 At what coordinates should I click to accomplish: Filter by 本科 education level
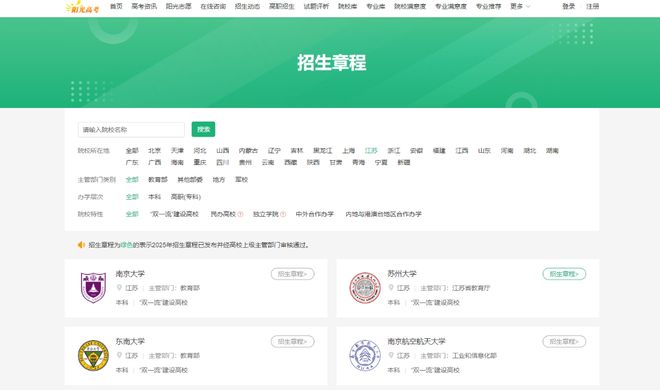click(154, 197)
